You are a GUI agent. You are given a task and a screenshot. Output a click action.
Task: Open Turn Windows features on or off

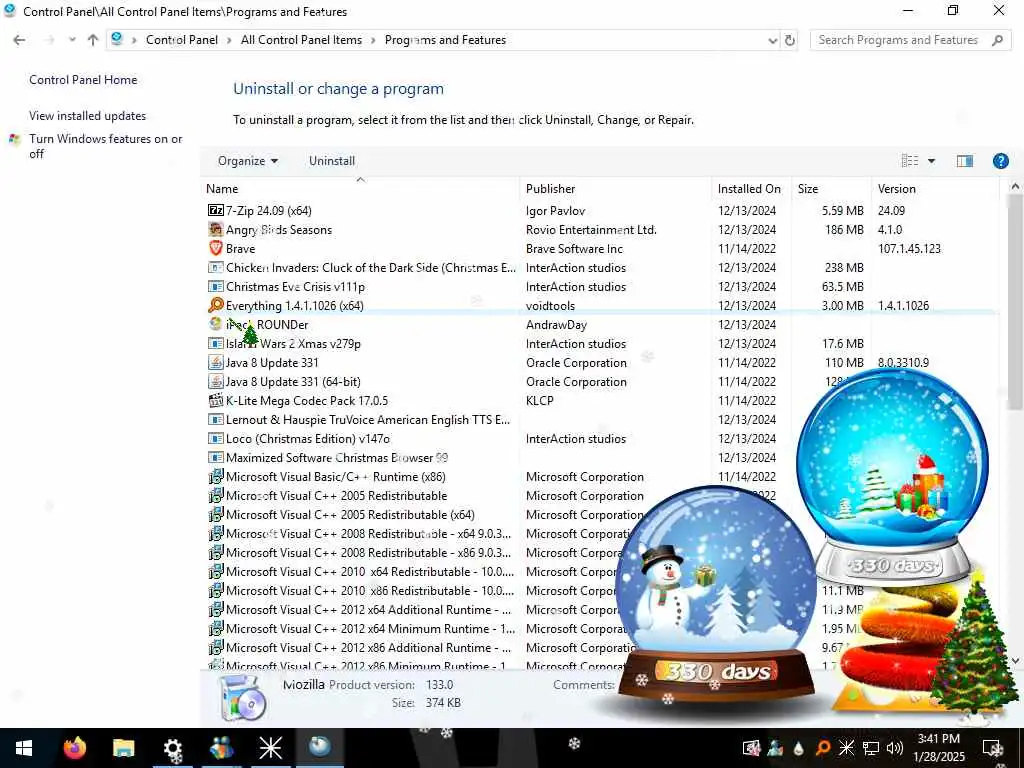click(x=106, y=146)
